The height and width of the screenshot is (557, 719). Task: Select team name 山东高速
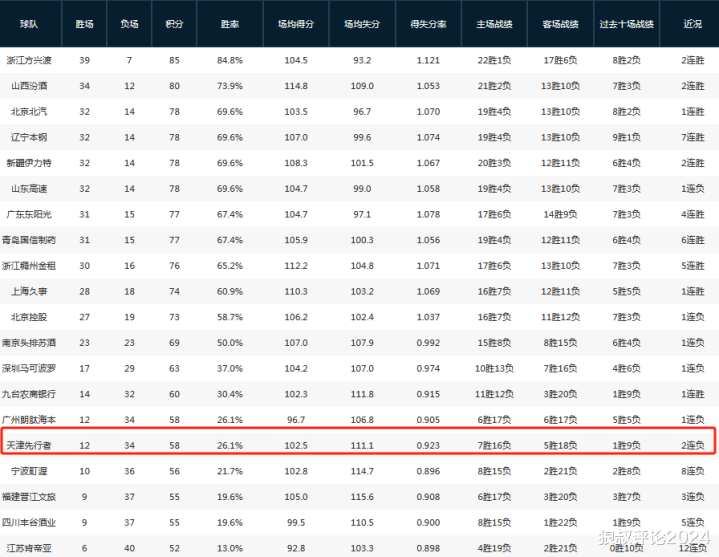(29, 188)
